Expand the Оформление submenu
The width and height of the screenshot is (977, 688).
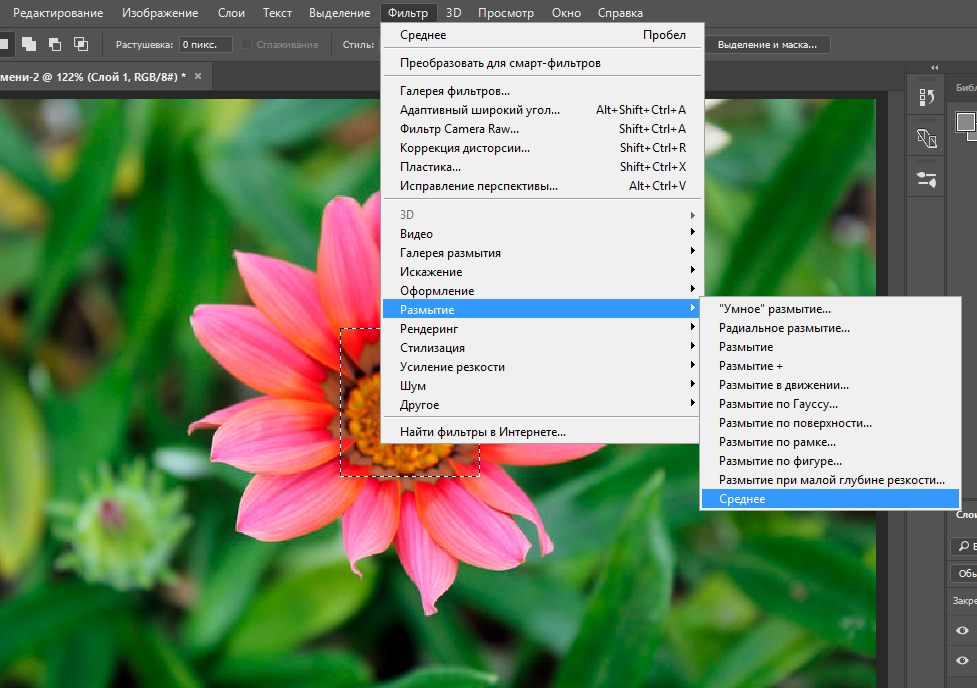pos(542,290)
